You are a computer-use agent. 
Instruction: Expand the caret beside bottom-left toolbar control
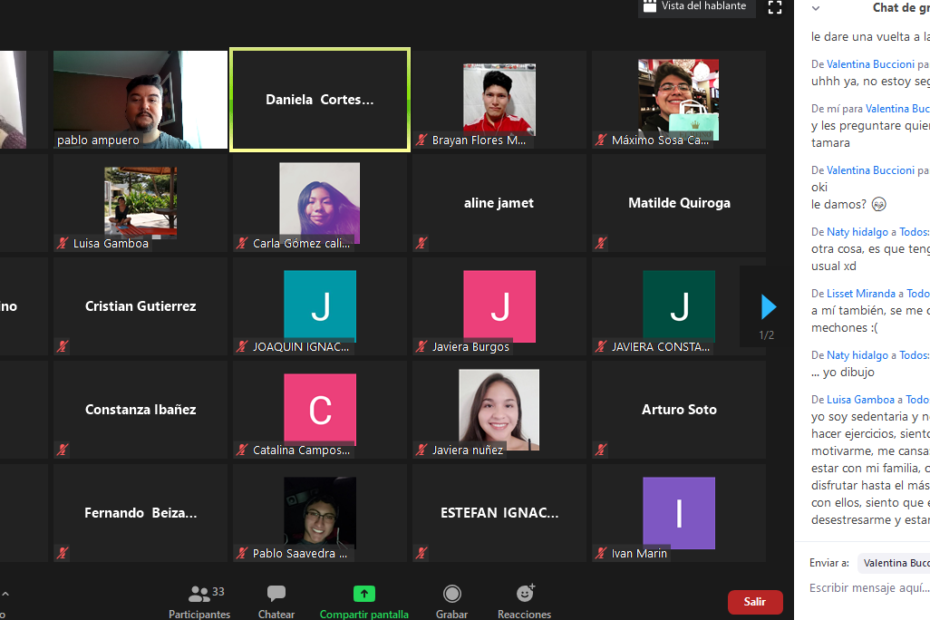pos(4,594)
